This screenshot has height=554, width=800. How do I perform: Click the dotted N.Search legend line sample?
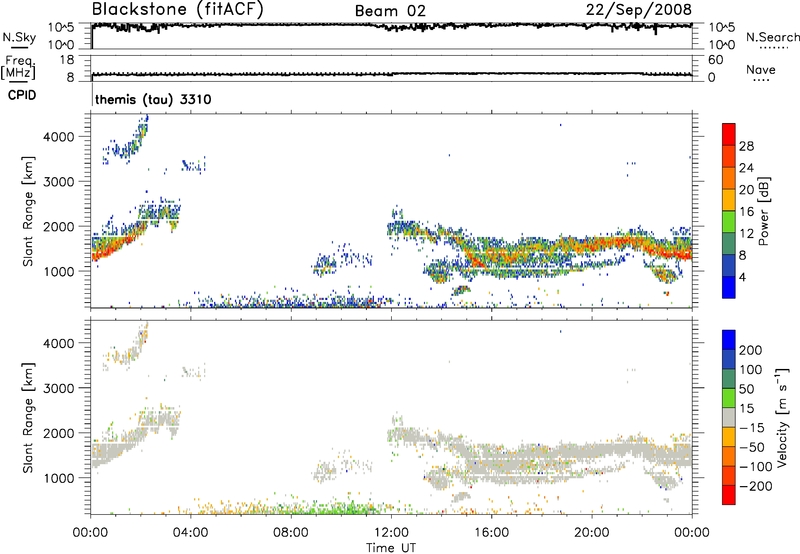click(x=774, y=48)
